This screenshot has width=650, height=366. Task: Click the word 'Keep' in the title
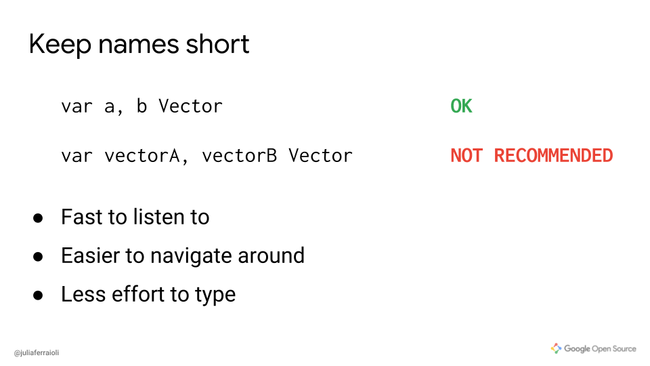(60, 45)
